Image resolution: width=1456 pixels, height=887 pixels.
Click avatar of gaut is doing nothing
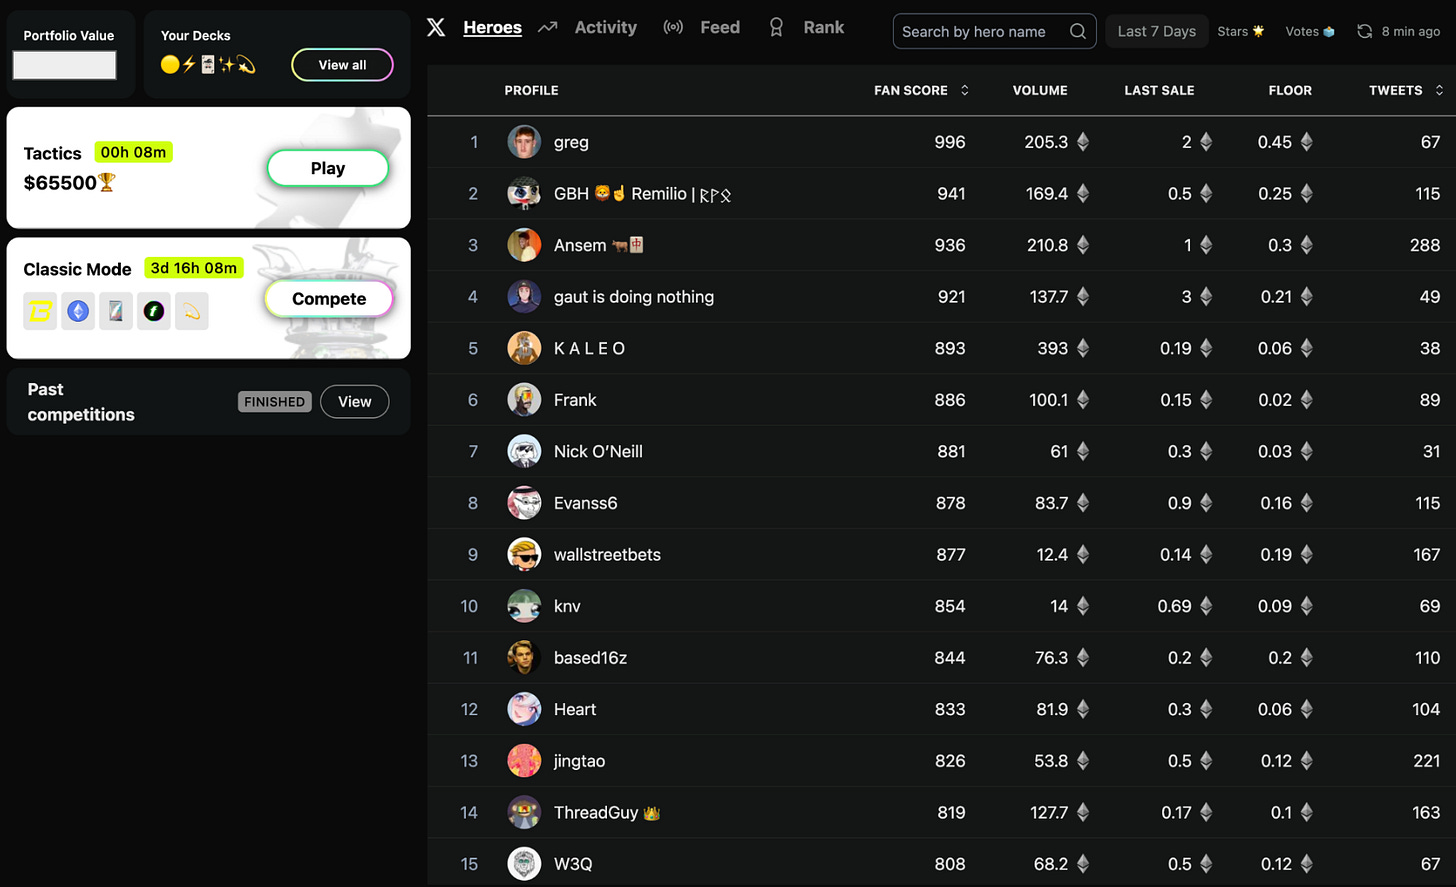(524, 297)
